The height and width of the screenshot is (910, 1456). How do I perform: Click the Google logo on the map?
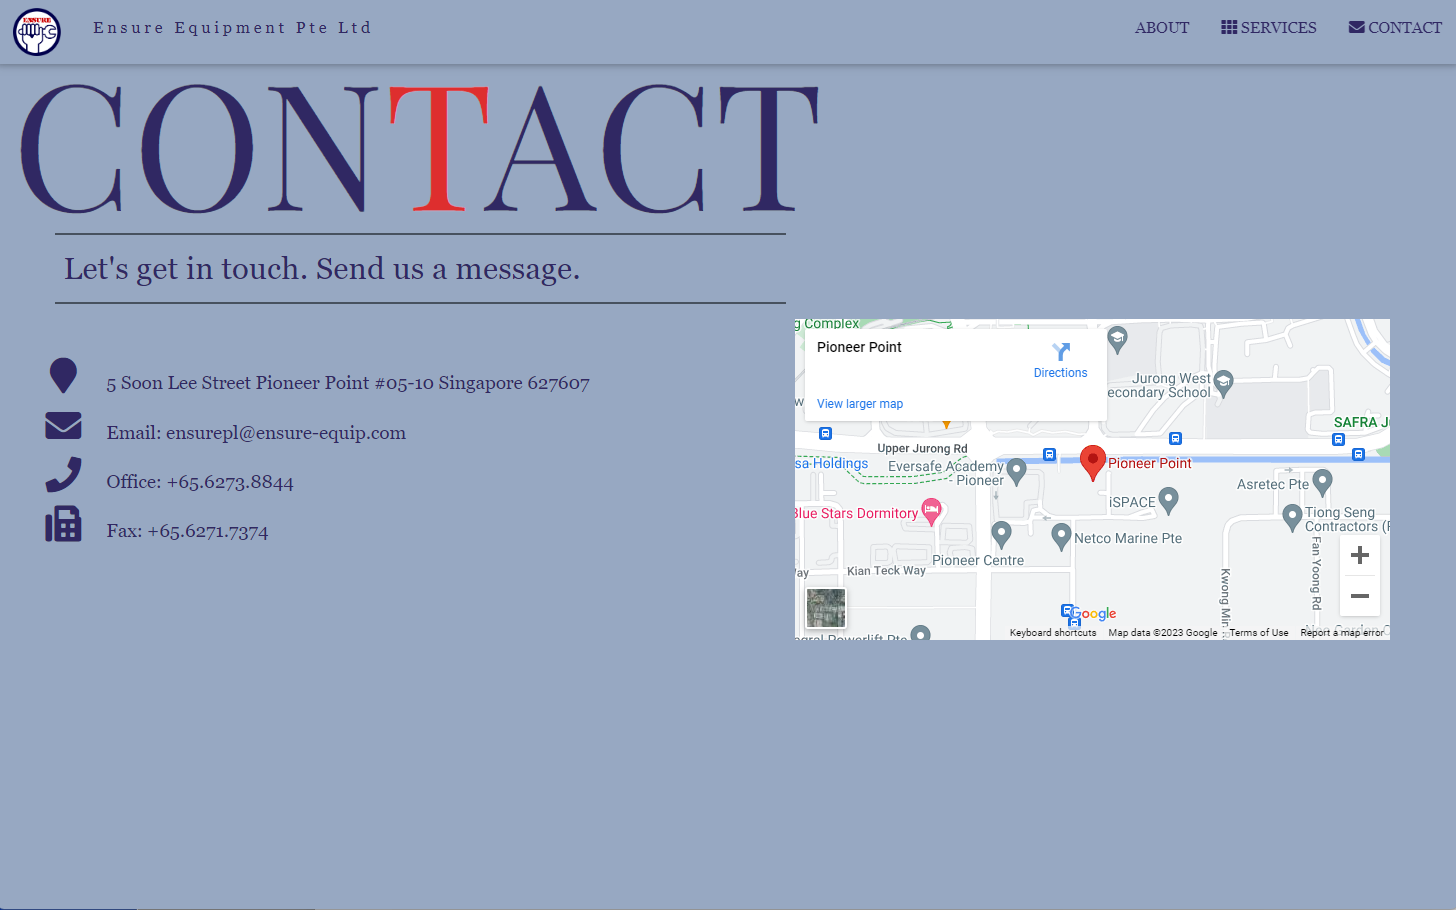[1090, 614]
